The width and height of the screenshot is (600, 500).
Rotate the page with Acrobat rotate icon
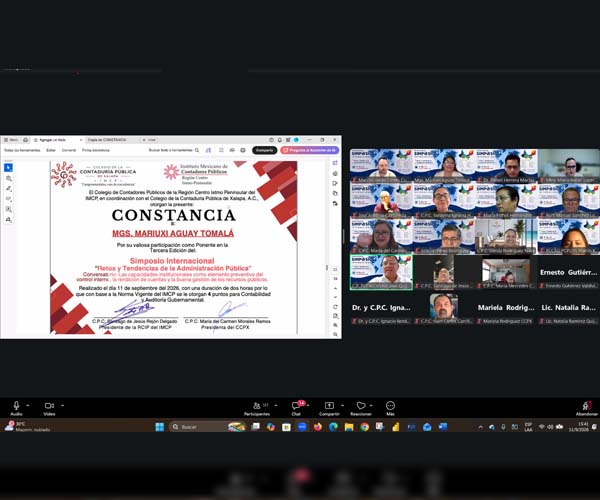point(335,307)
